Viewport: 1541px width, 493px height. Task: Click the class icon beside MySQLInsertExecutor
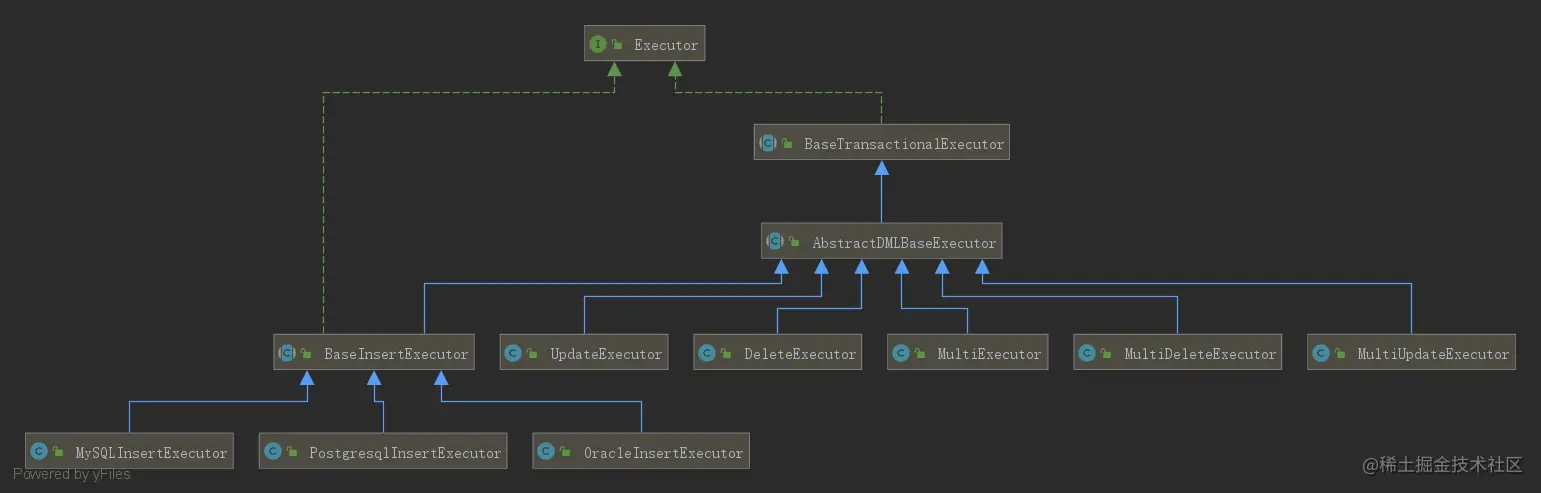40,452
